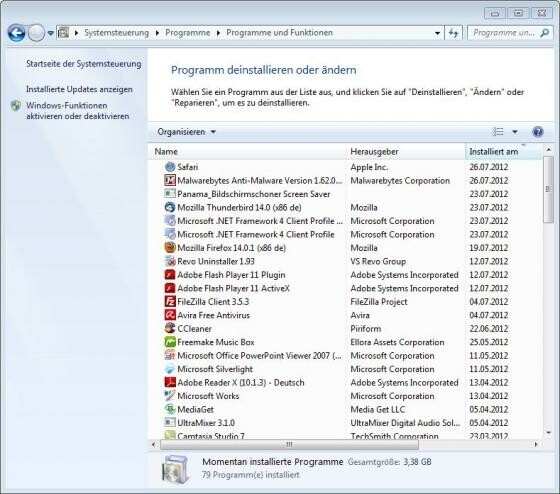Image resolution: width=560 pixels, height=494 pixels.
Task: Click the search magnifier icon
Action: pos(545,33)
